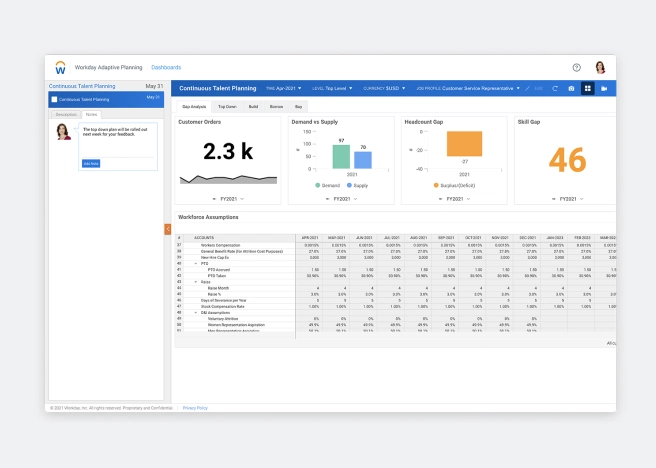This screenshot has height=468, width=656.
Task: Select the grid layout view icon
Action: 587,88
